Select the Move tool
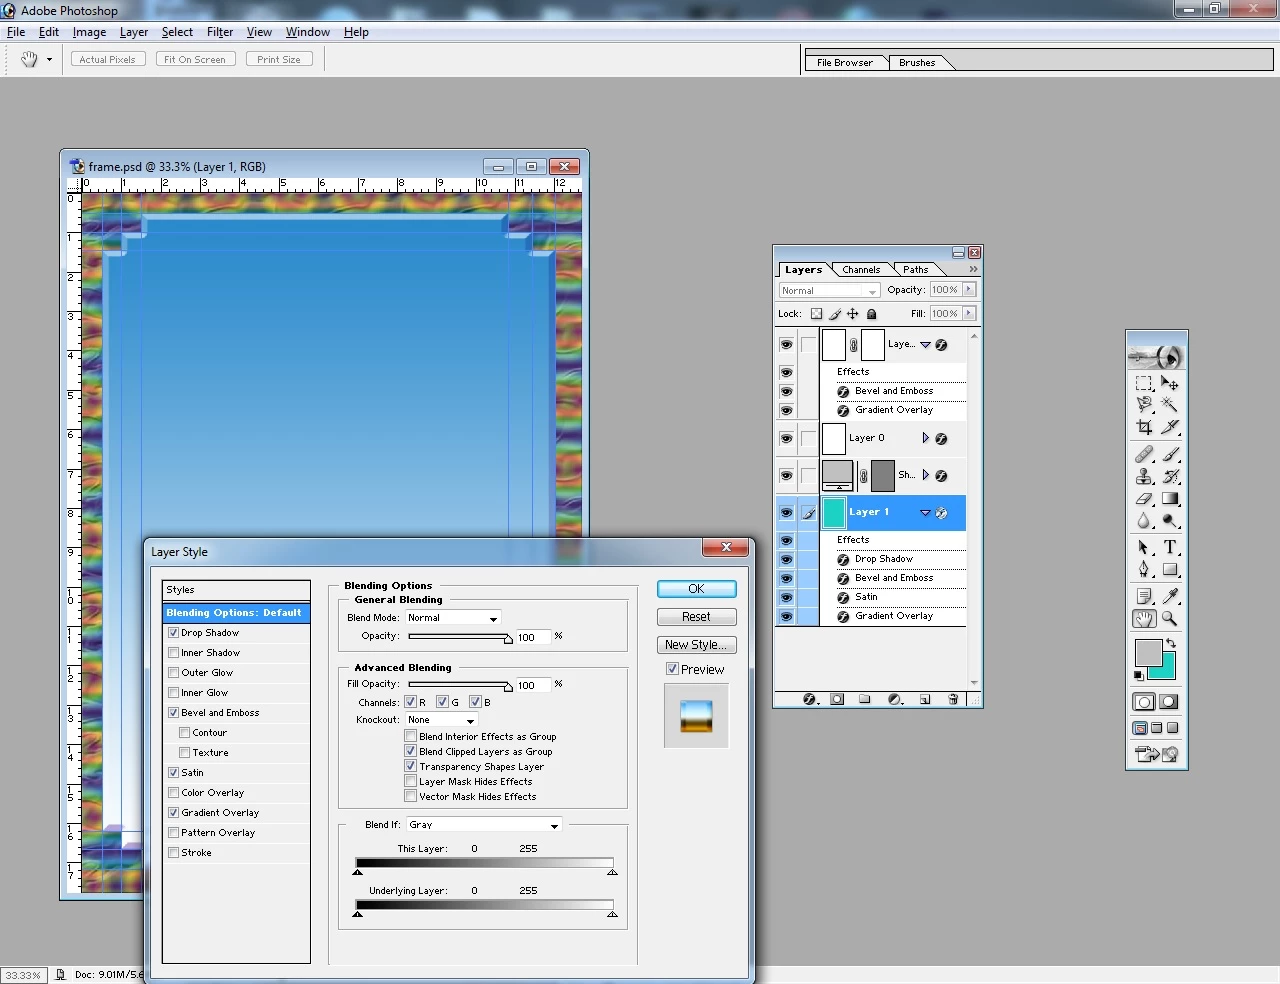This screenshot has height=984, width=1280. (x=1170, y=383)
